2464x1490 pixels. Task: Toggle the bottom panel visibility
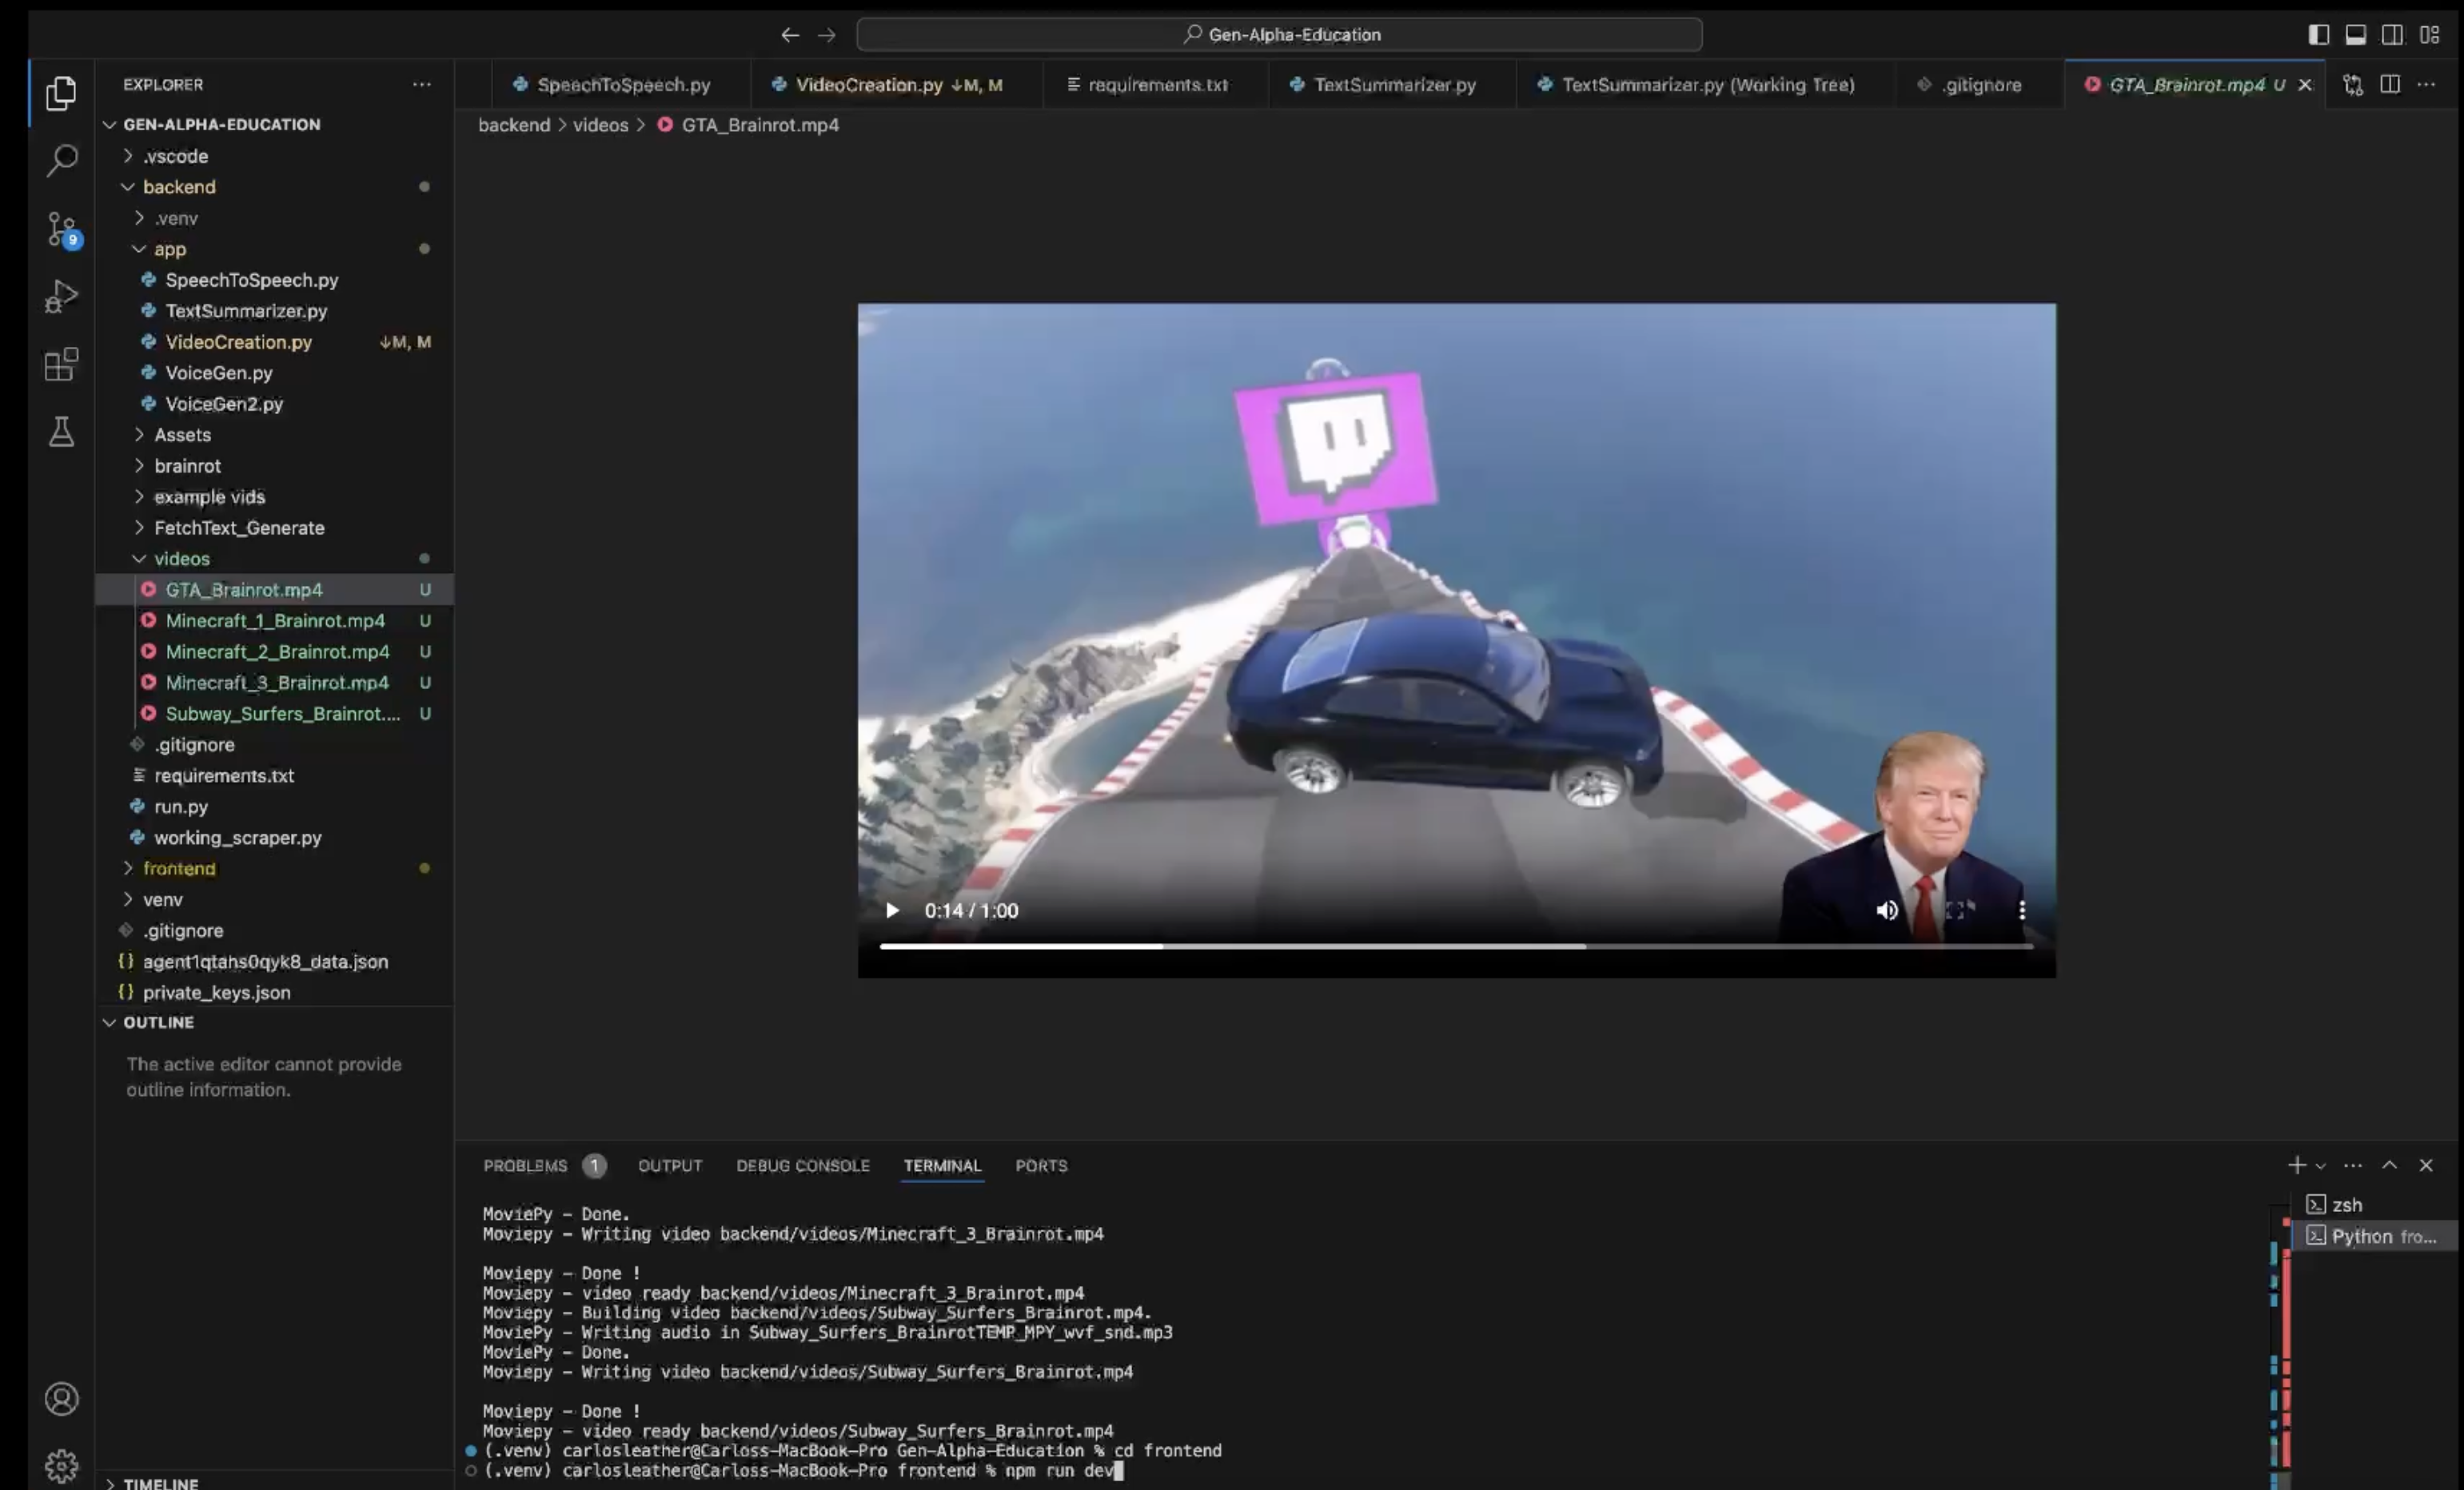[x=2355, y=35]
